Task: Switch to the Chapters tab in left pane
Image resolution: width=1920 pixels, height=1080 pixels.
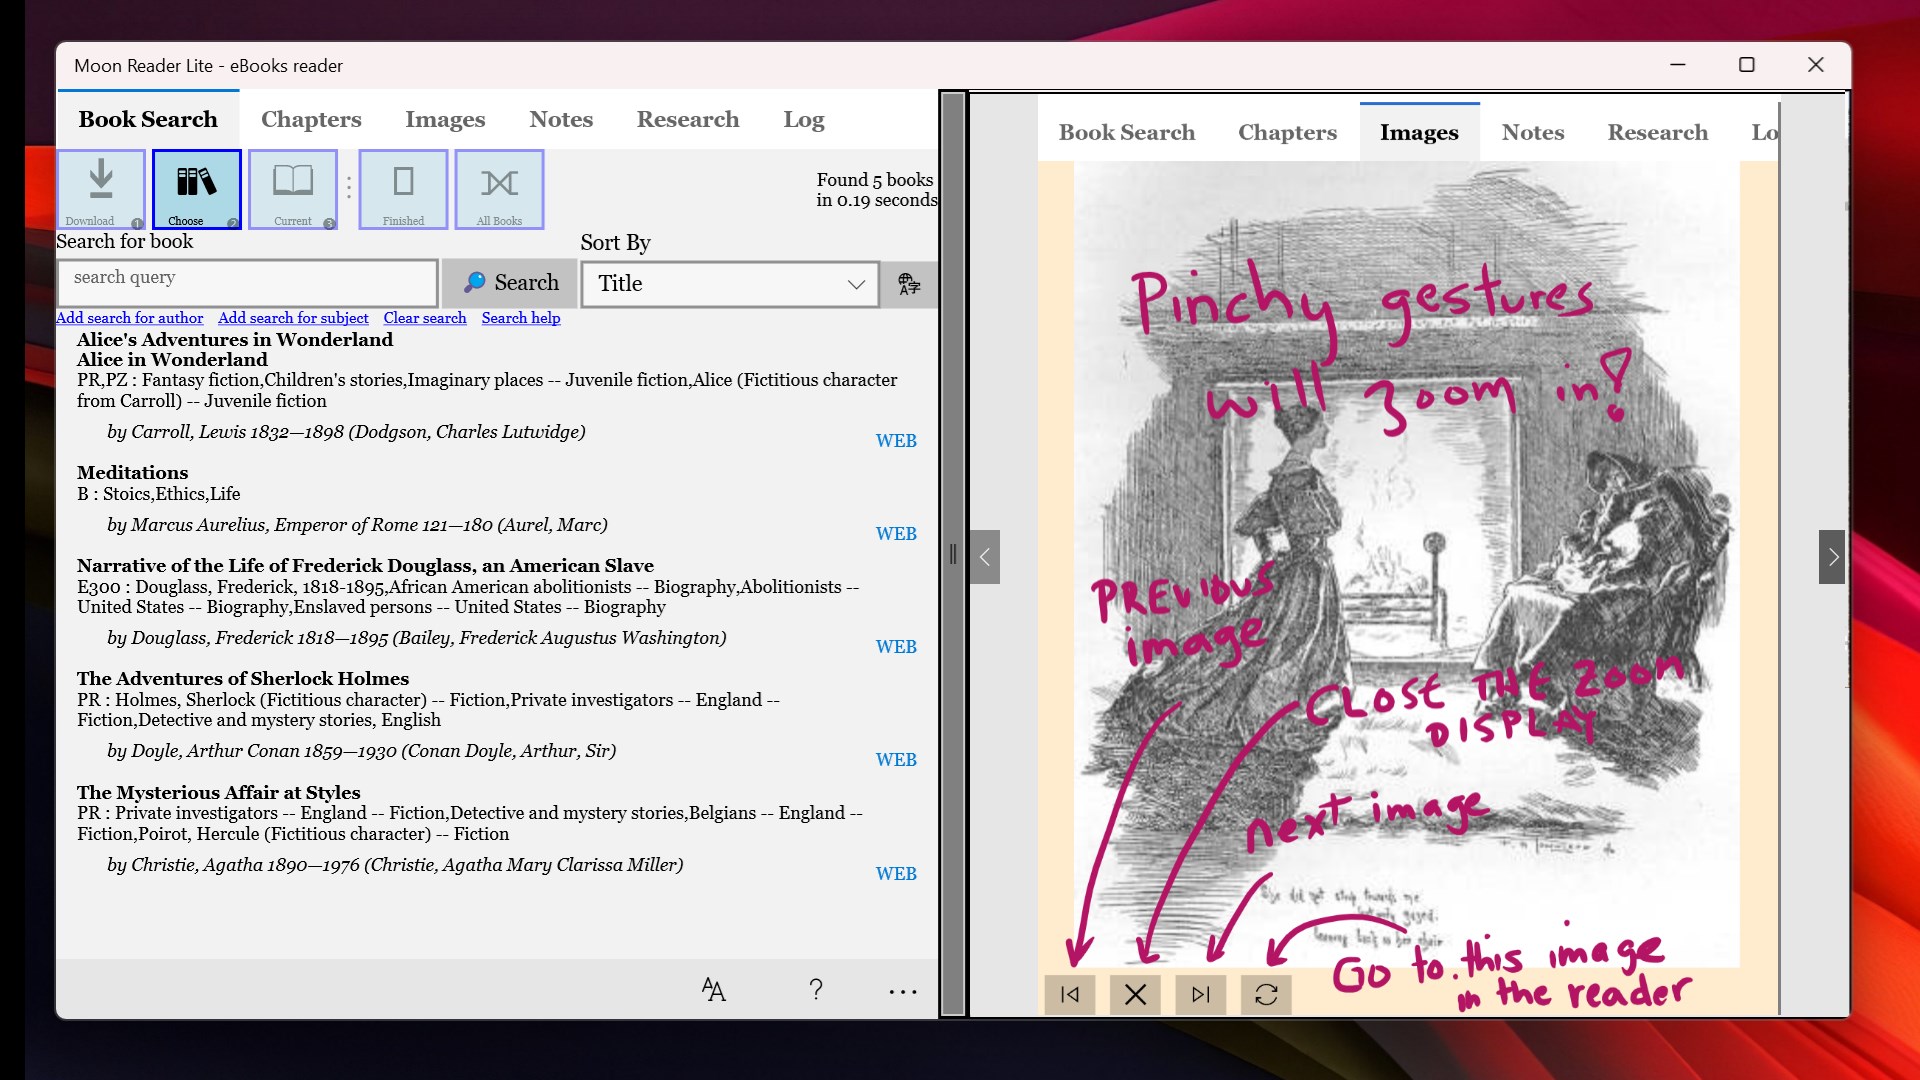Action: tap(311, 119)
